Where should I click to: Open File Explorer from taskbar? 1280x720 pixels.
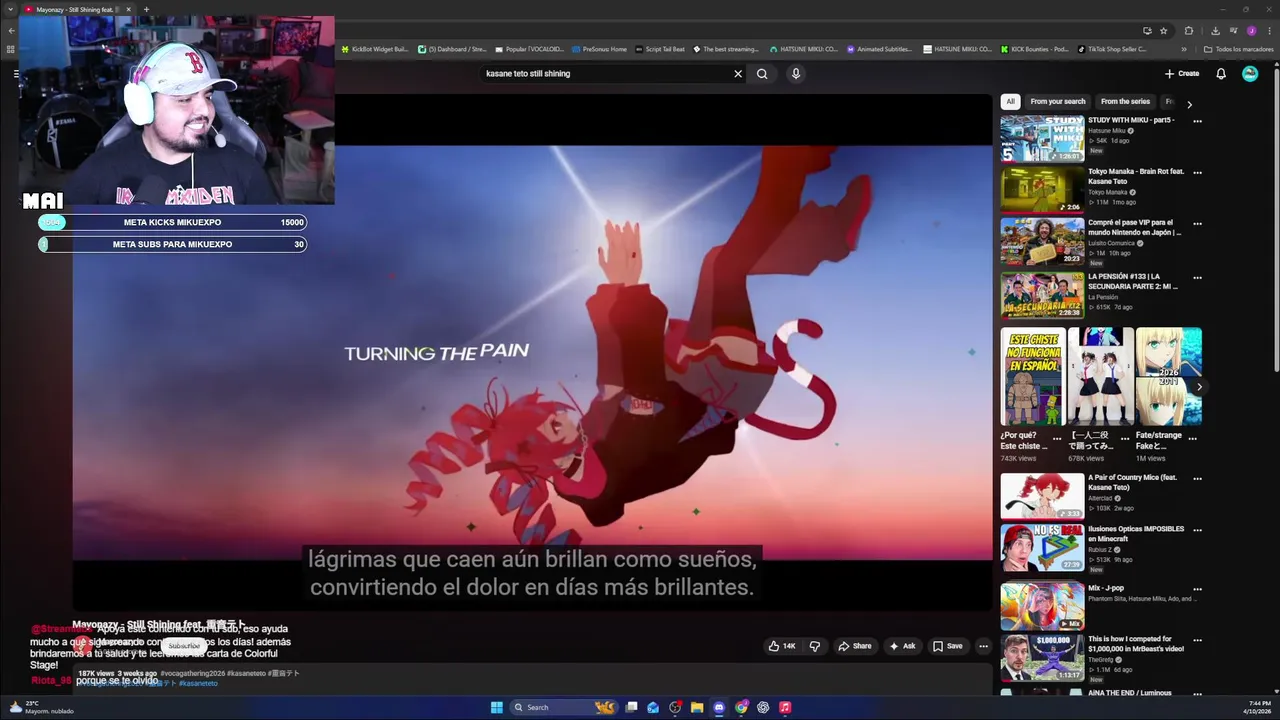pyautogui.click(x=697, y=707)
